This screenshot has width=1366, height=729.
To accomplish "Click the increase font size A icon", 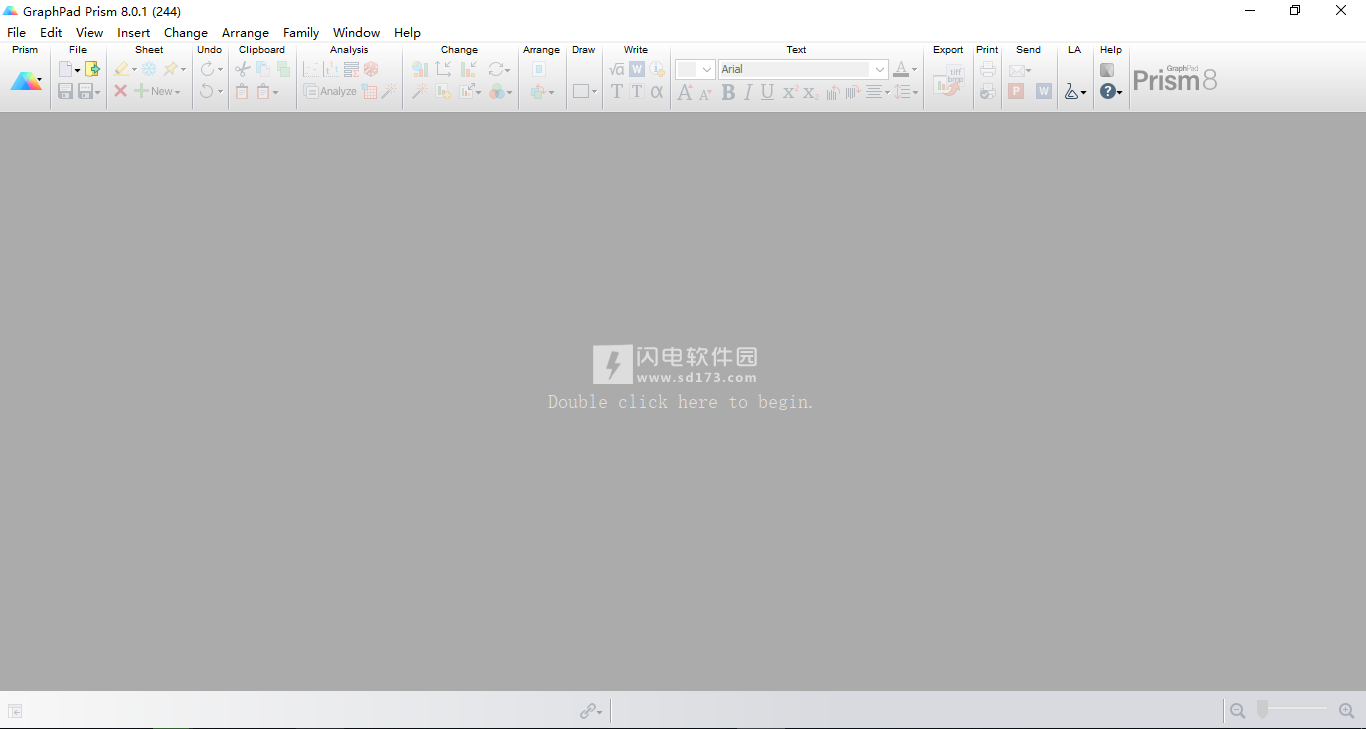I will 685,92.
